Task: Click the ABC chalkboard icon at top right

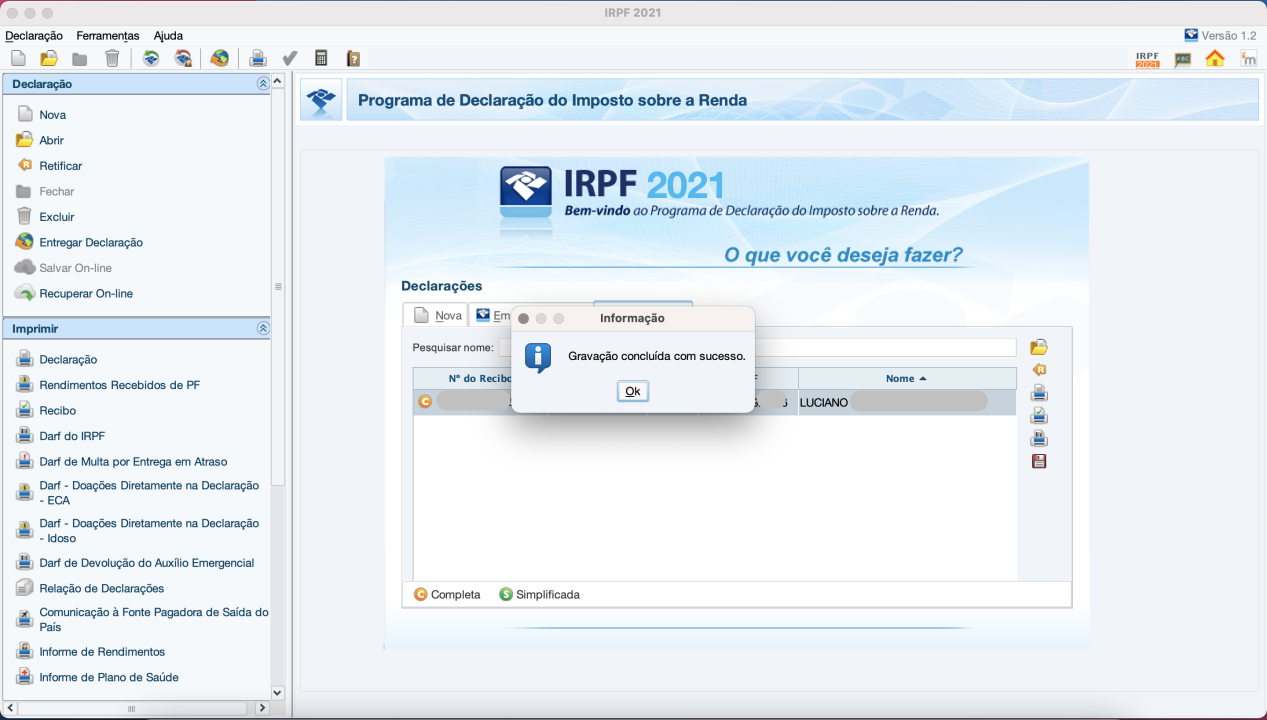Action: [x=1183, y=58]
